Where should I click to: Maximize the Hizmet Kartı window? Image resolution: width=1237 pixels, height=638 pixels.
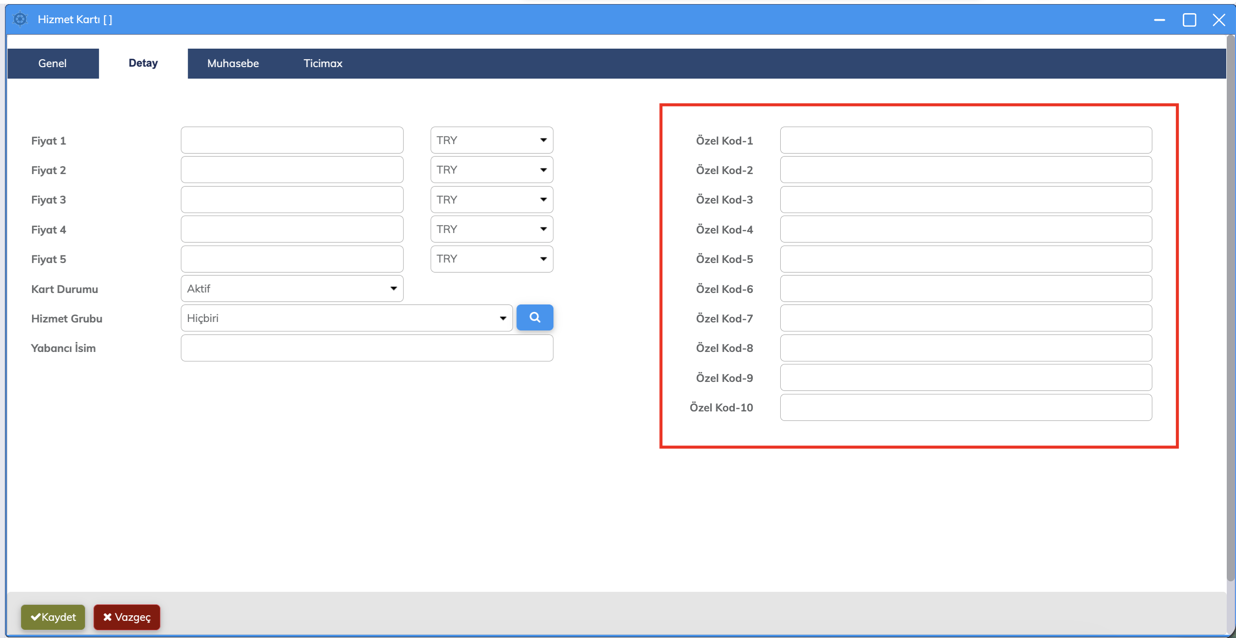[x=1189, y=20]
